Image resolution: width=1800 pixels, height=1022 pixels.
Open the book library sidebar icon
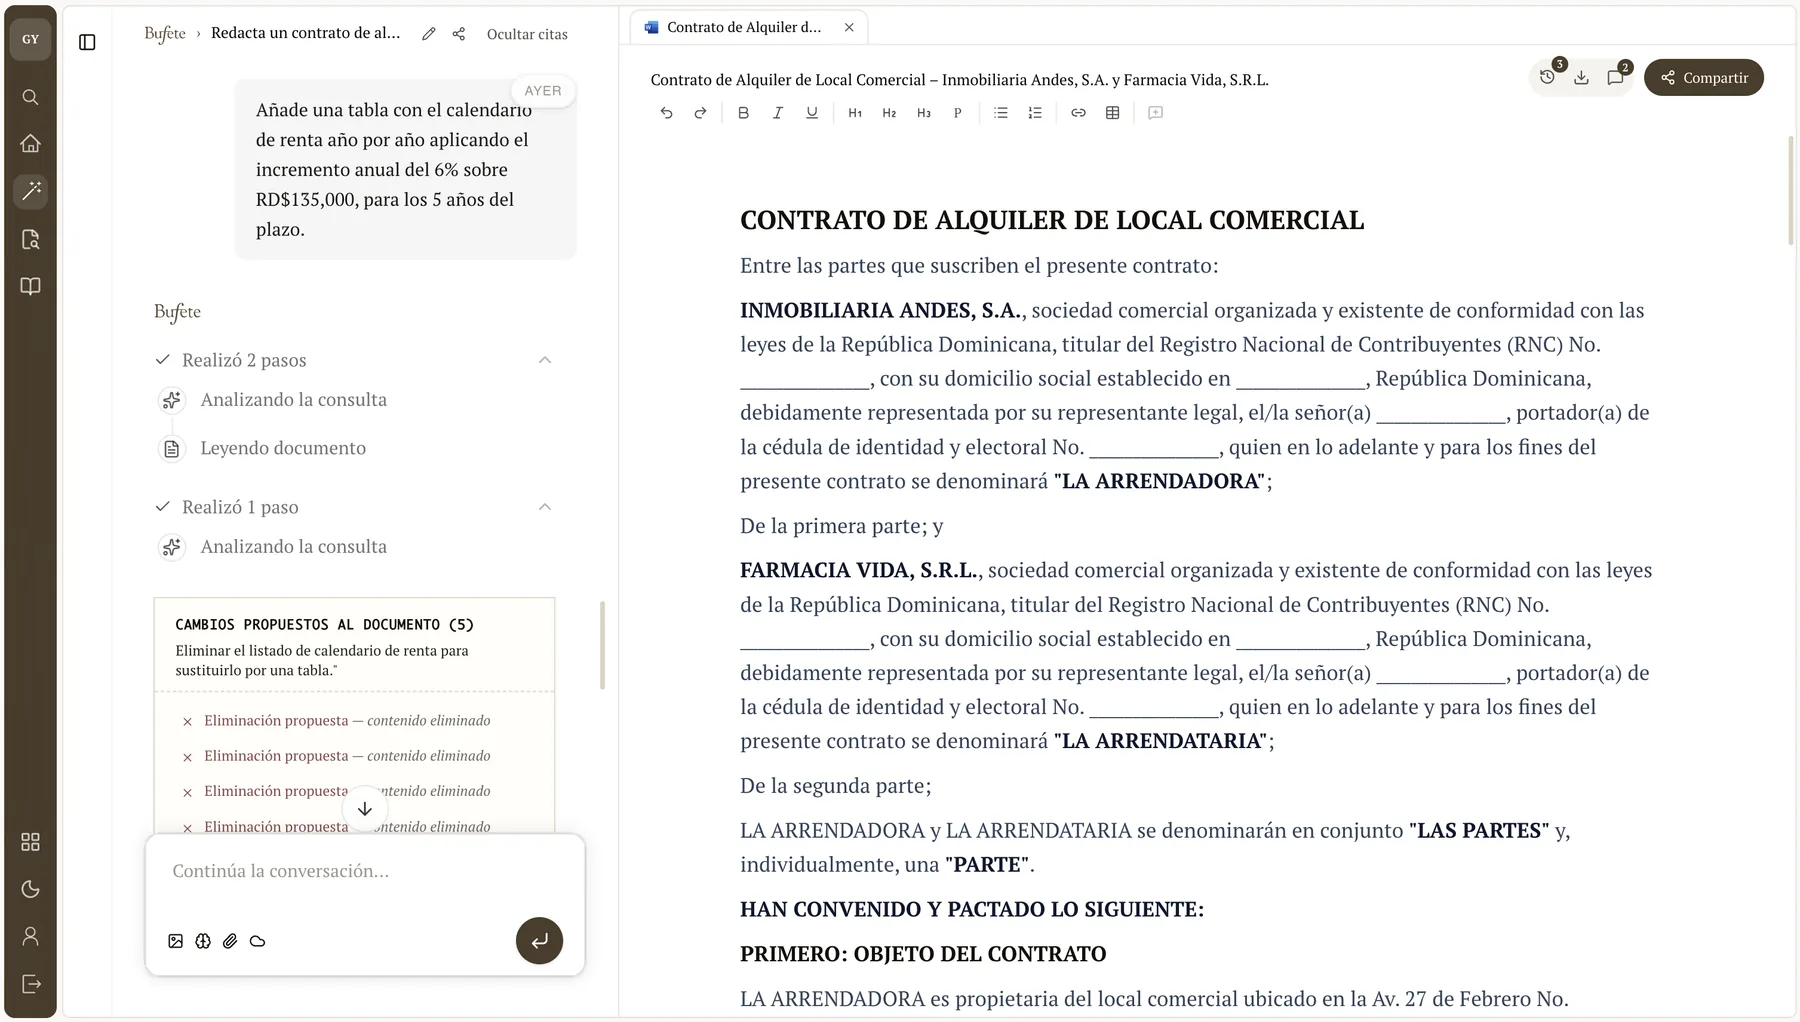pos(30,286)
